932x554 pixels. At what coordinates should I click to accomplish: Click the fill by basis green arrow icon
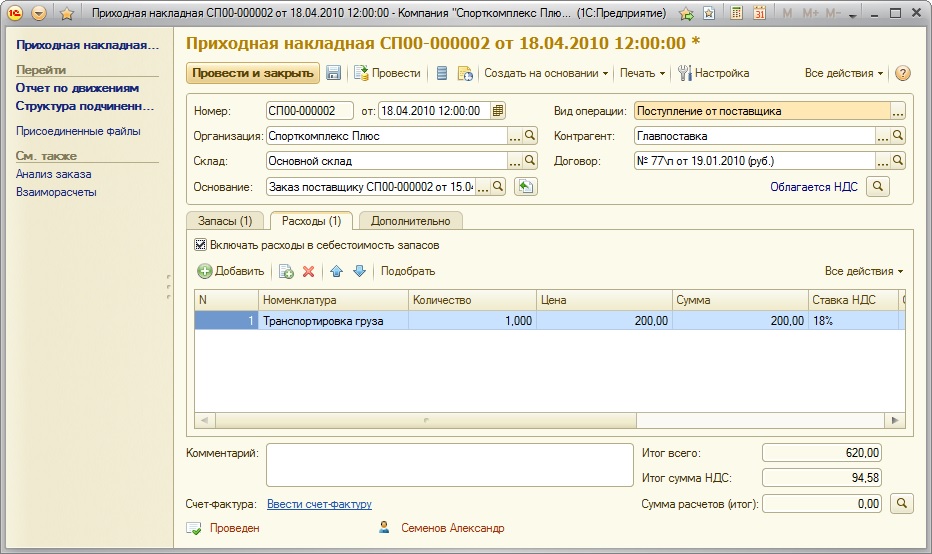point(527,186)
